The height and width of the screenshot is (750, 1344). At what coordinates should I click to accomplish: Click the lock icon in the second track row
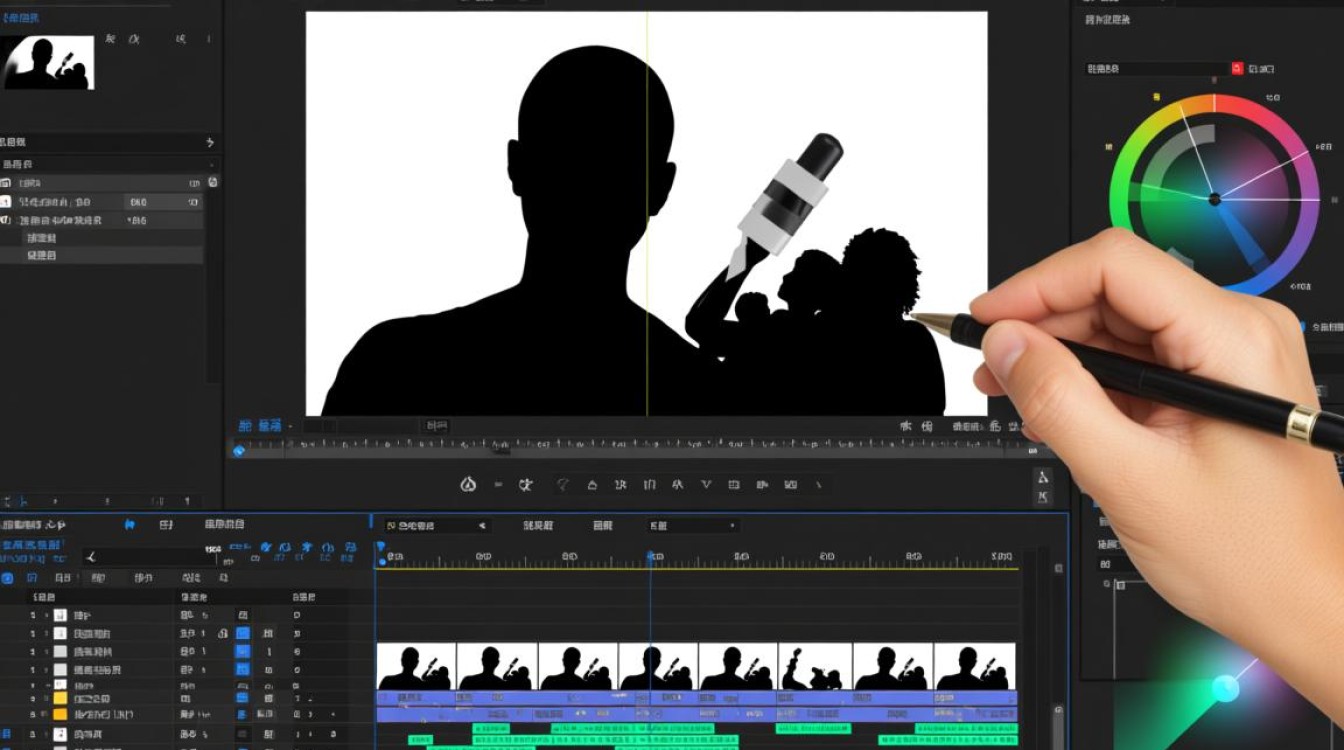coord(222,634)
